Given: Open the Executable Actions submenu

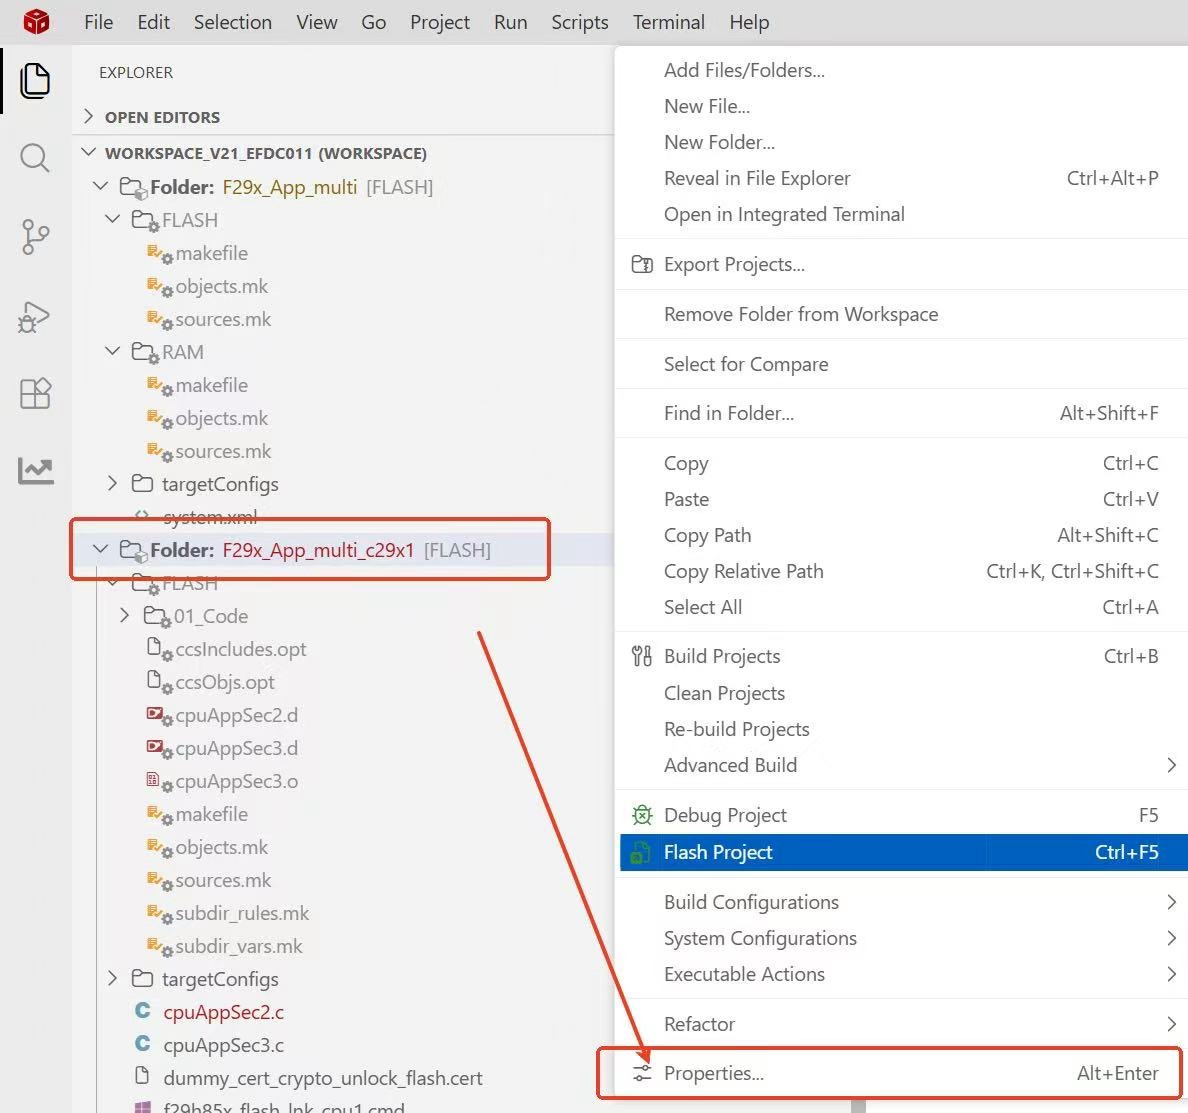Looking at the screenshot, I should click(x=901, y=974).
